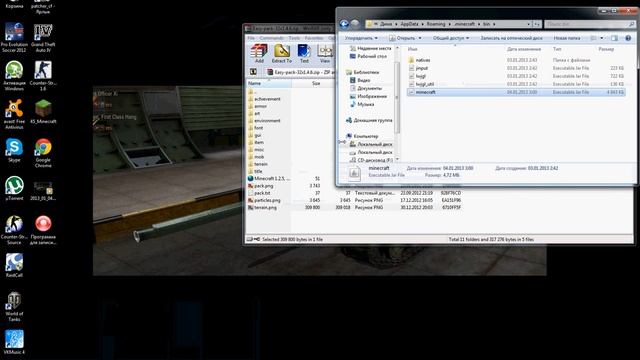Click the Roaming breadcrumb in the address bar
Viewport: 640px width, 360px height.
[436, 24]
